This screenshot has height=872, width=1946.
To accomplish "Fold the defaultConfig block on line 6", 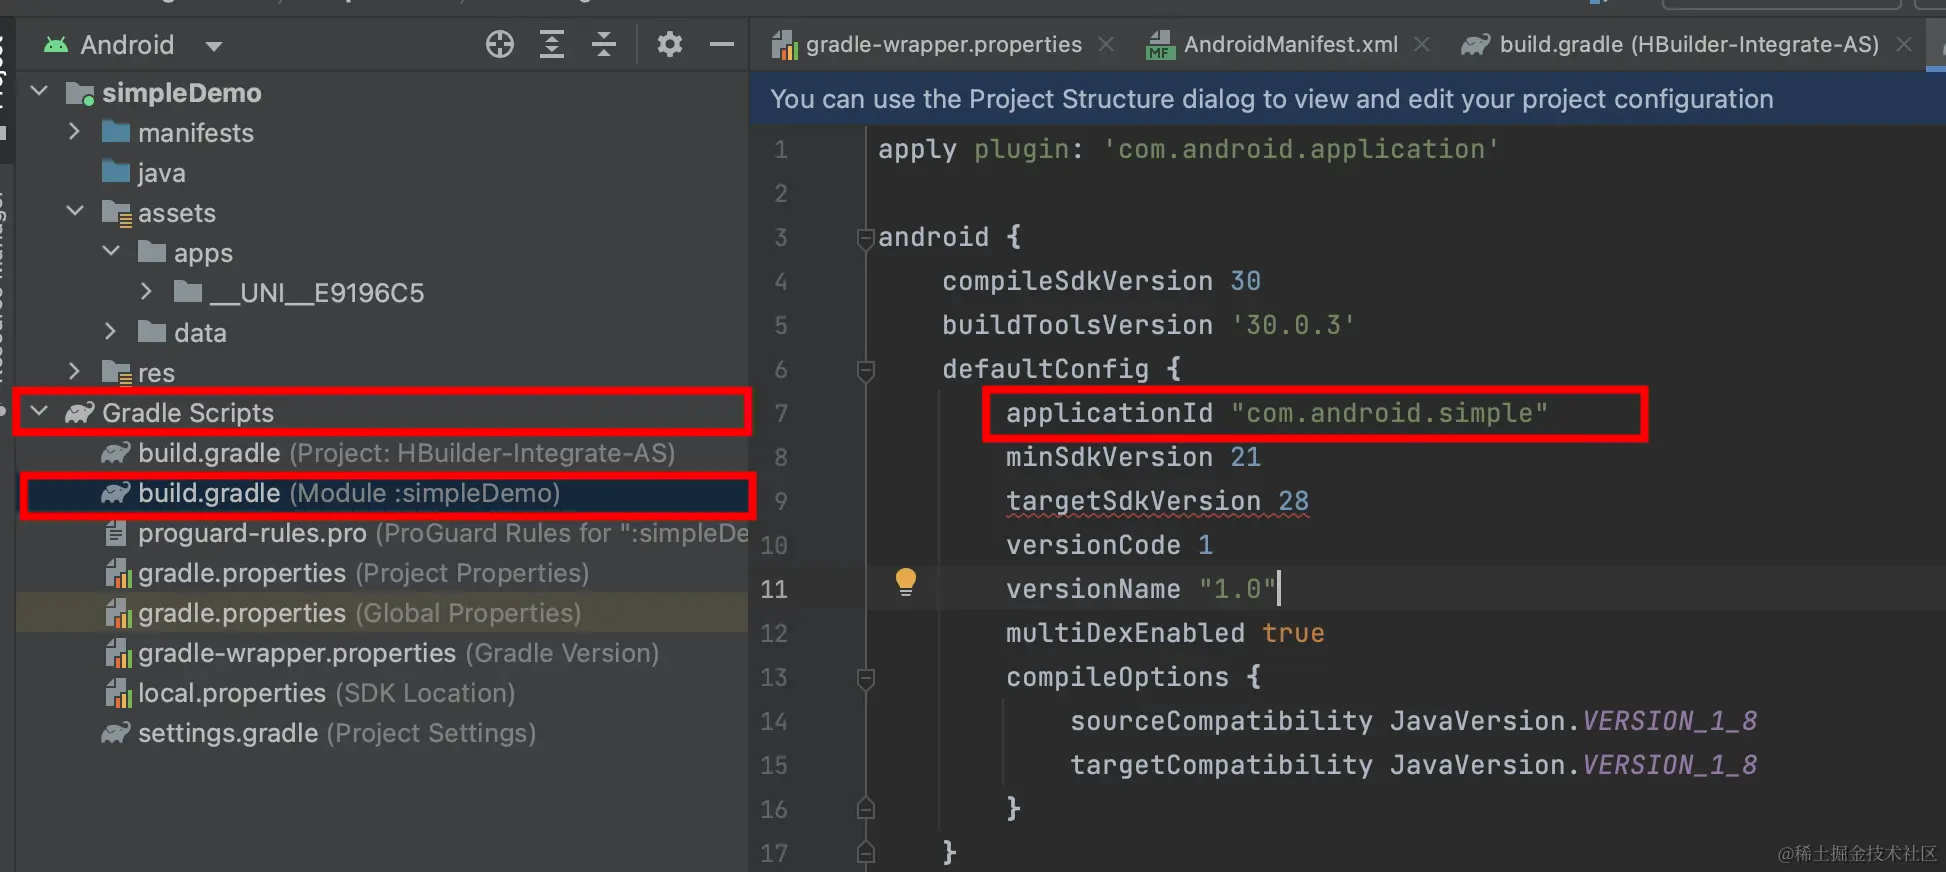I will [x=866, y=370].
